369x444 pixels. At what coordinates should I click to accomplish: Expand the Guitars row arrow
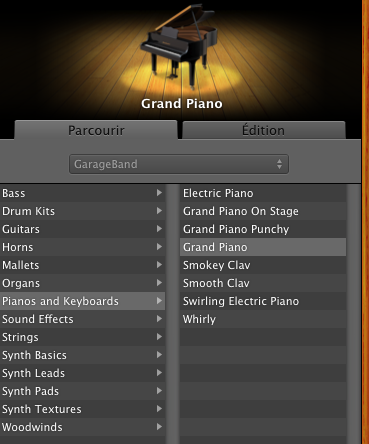pos(159,229)
